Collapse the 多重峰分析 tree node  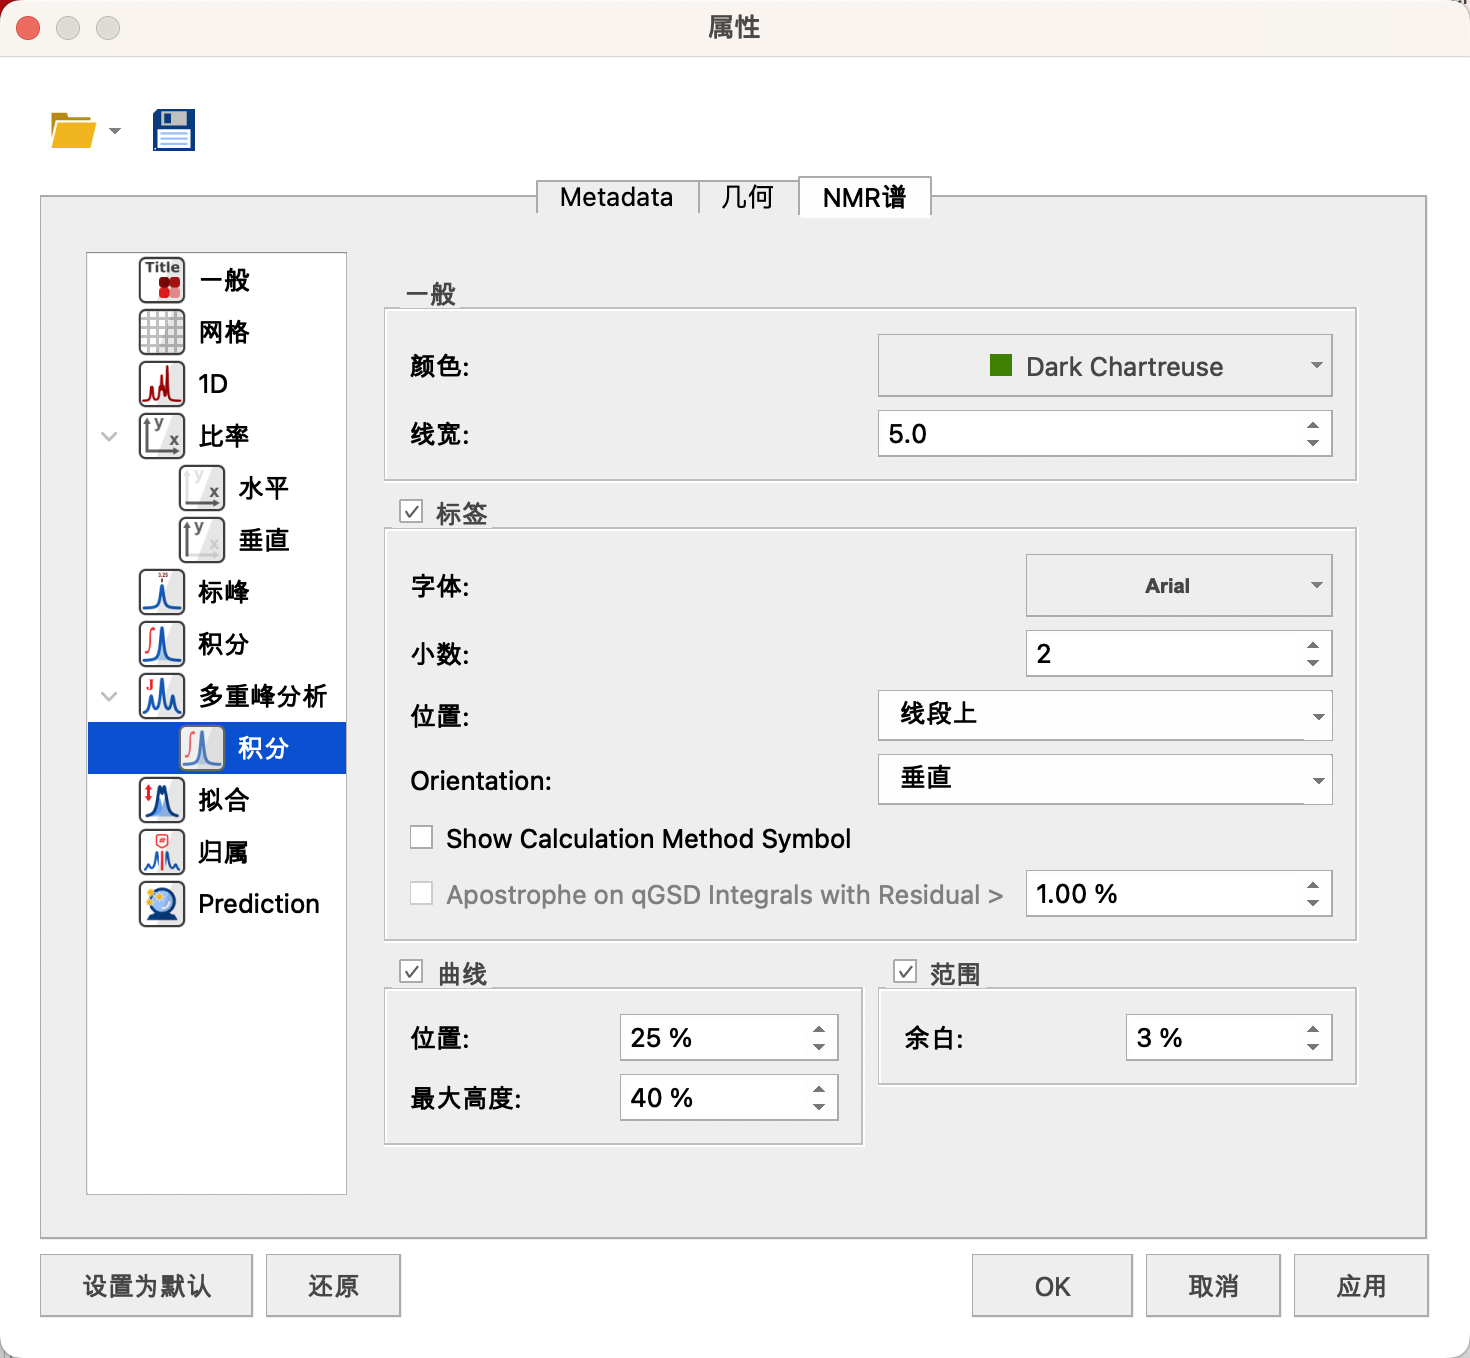coord(109,696)
